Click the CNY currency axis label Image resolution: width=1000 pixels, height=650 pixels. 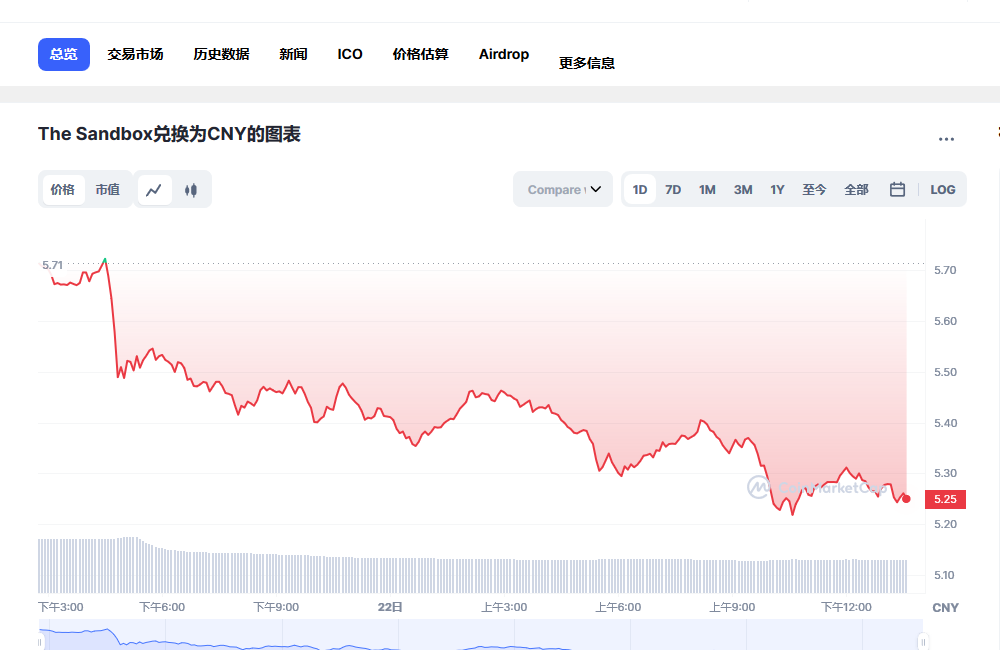coord(945,608)
